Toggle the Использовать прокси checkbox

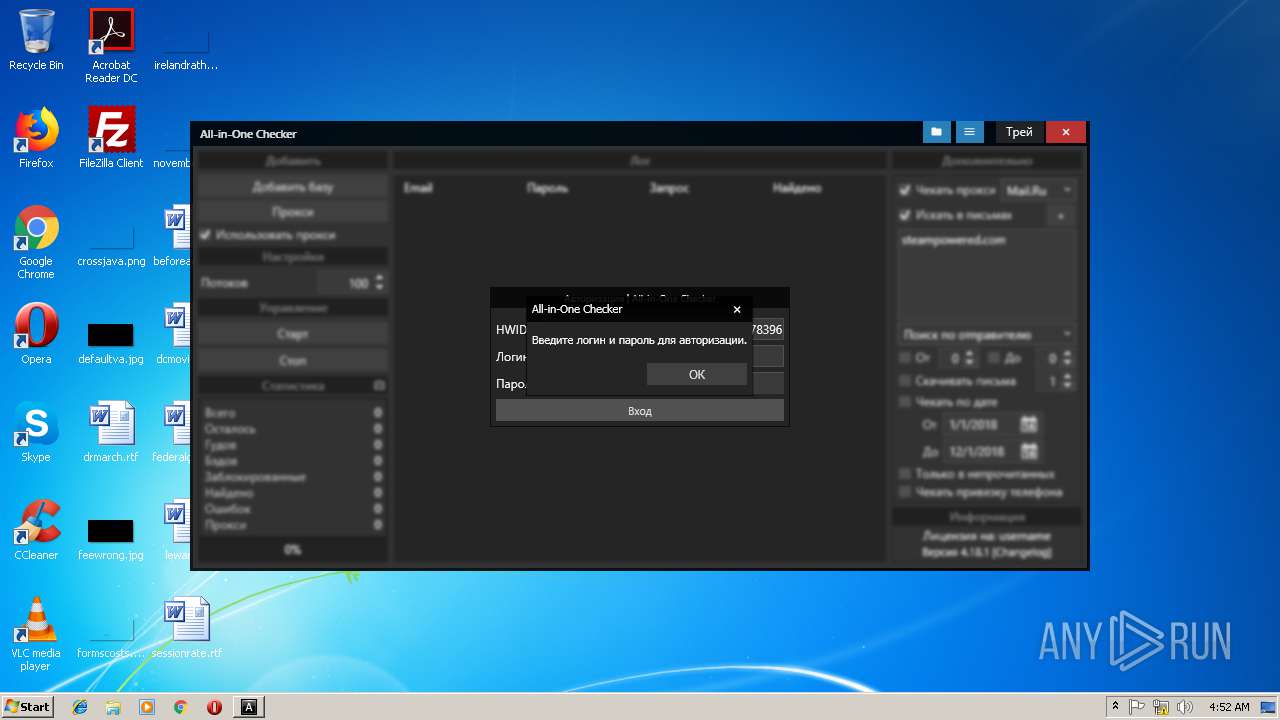click(x=205, y=235)
